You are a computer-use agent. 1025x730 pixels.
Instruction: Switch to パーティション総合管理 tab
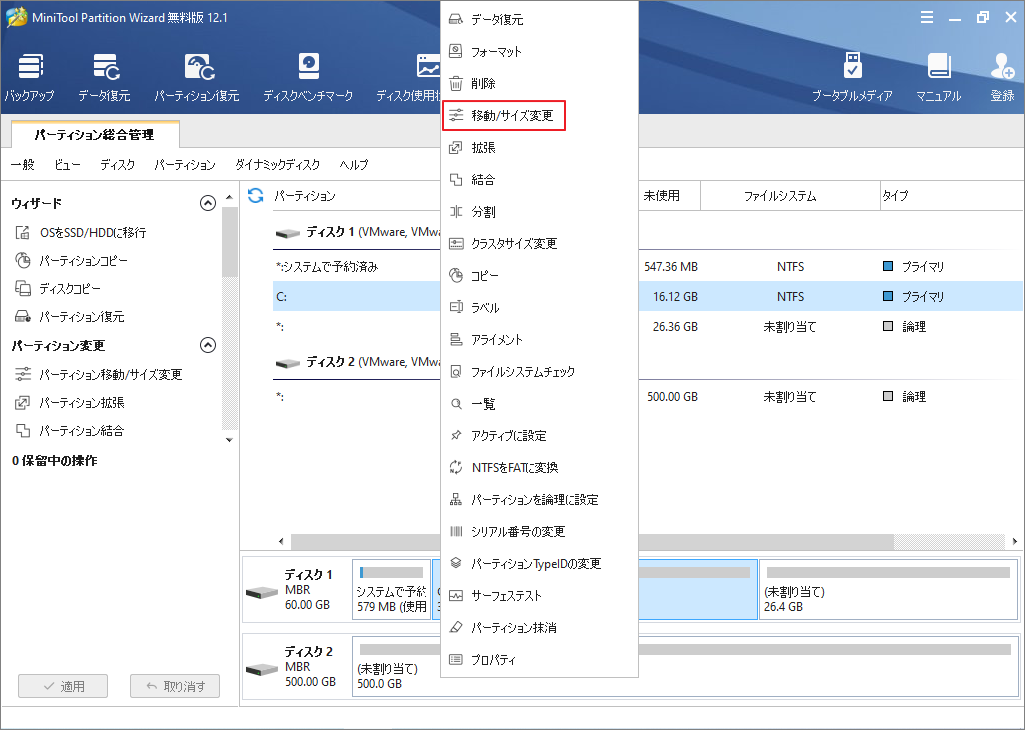point(95,135)
